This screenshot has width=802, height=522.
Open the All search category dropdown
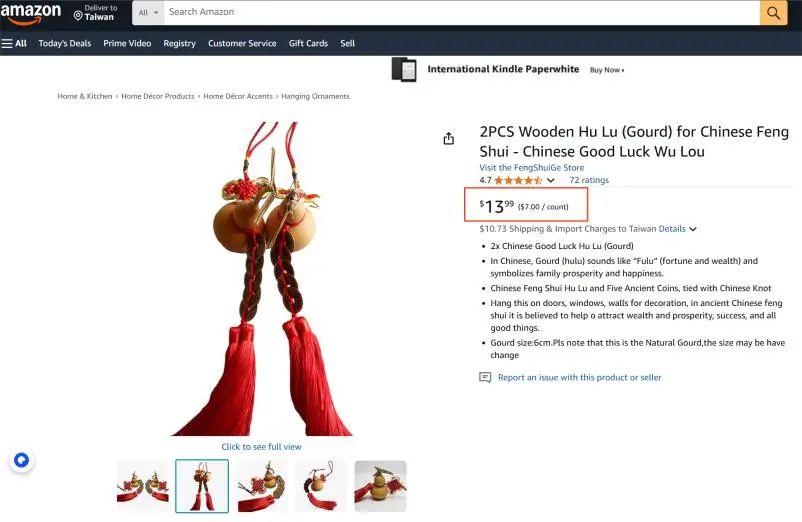click(148, 12)
